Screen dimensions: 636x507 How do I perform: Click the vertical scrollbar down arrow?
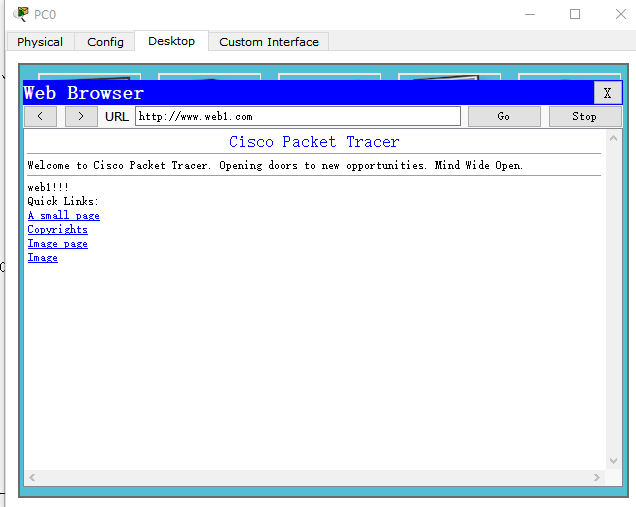[613, 461]
